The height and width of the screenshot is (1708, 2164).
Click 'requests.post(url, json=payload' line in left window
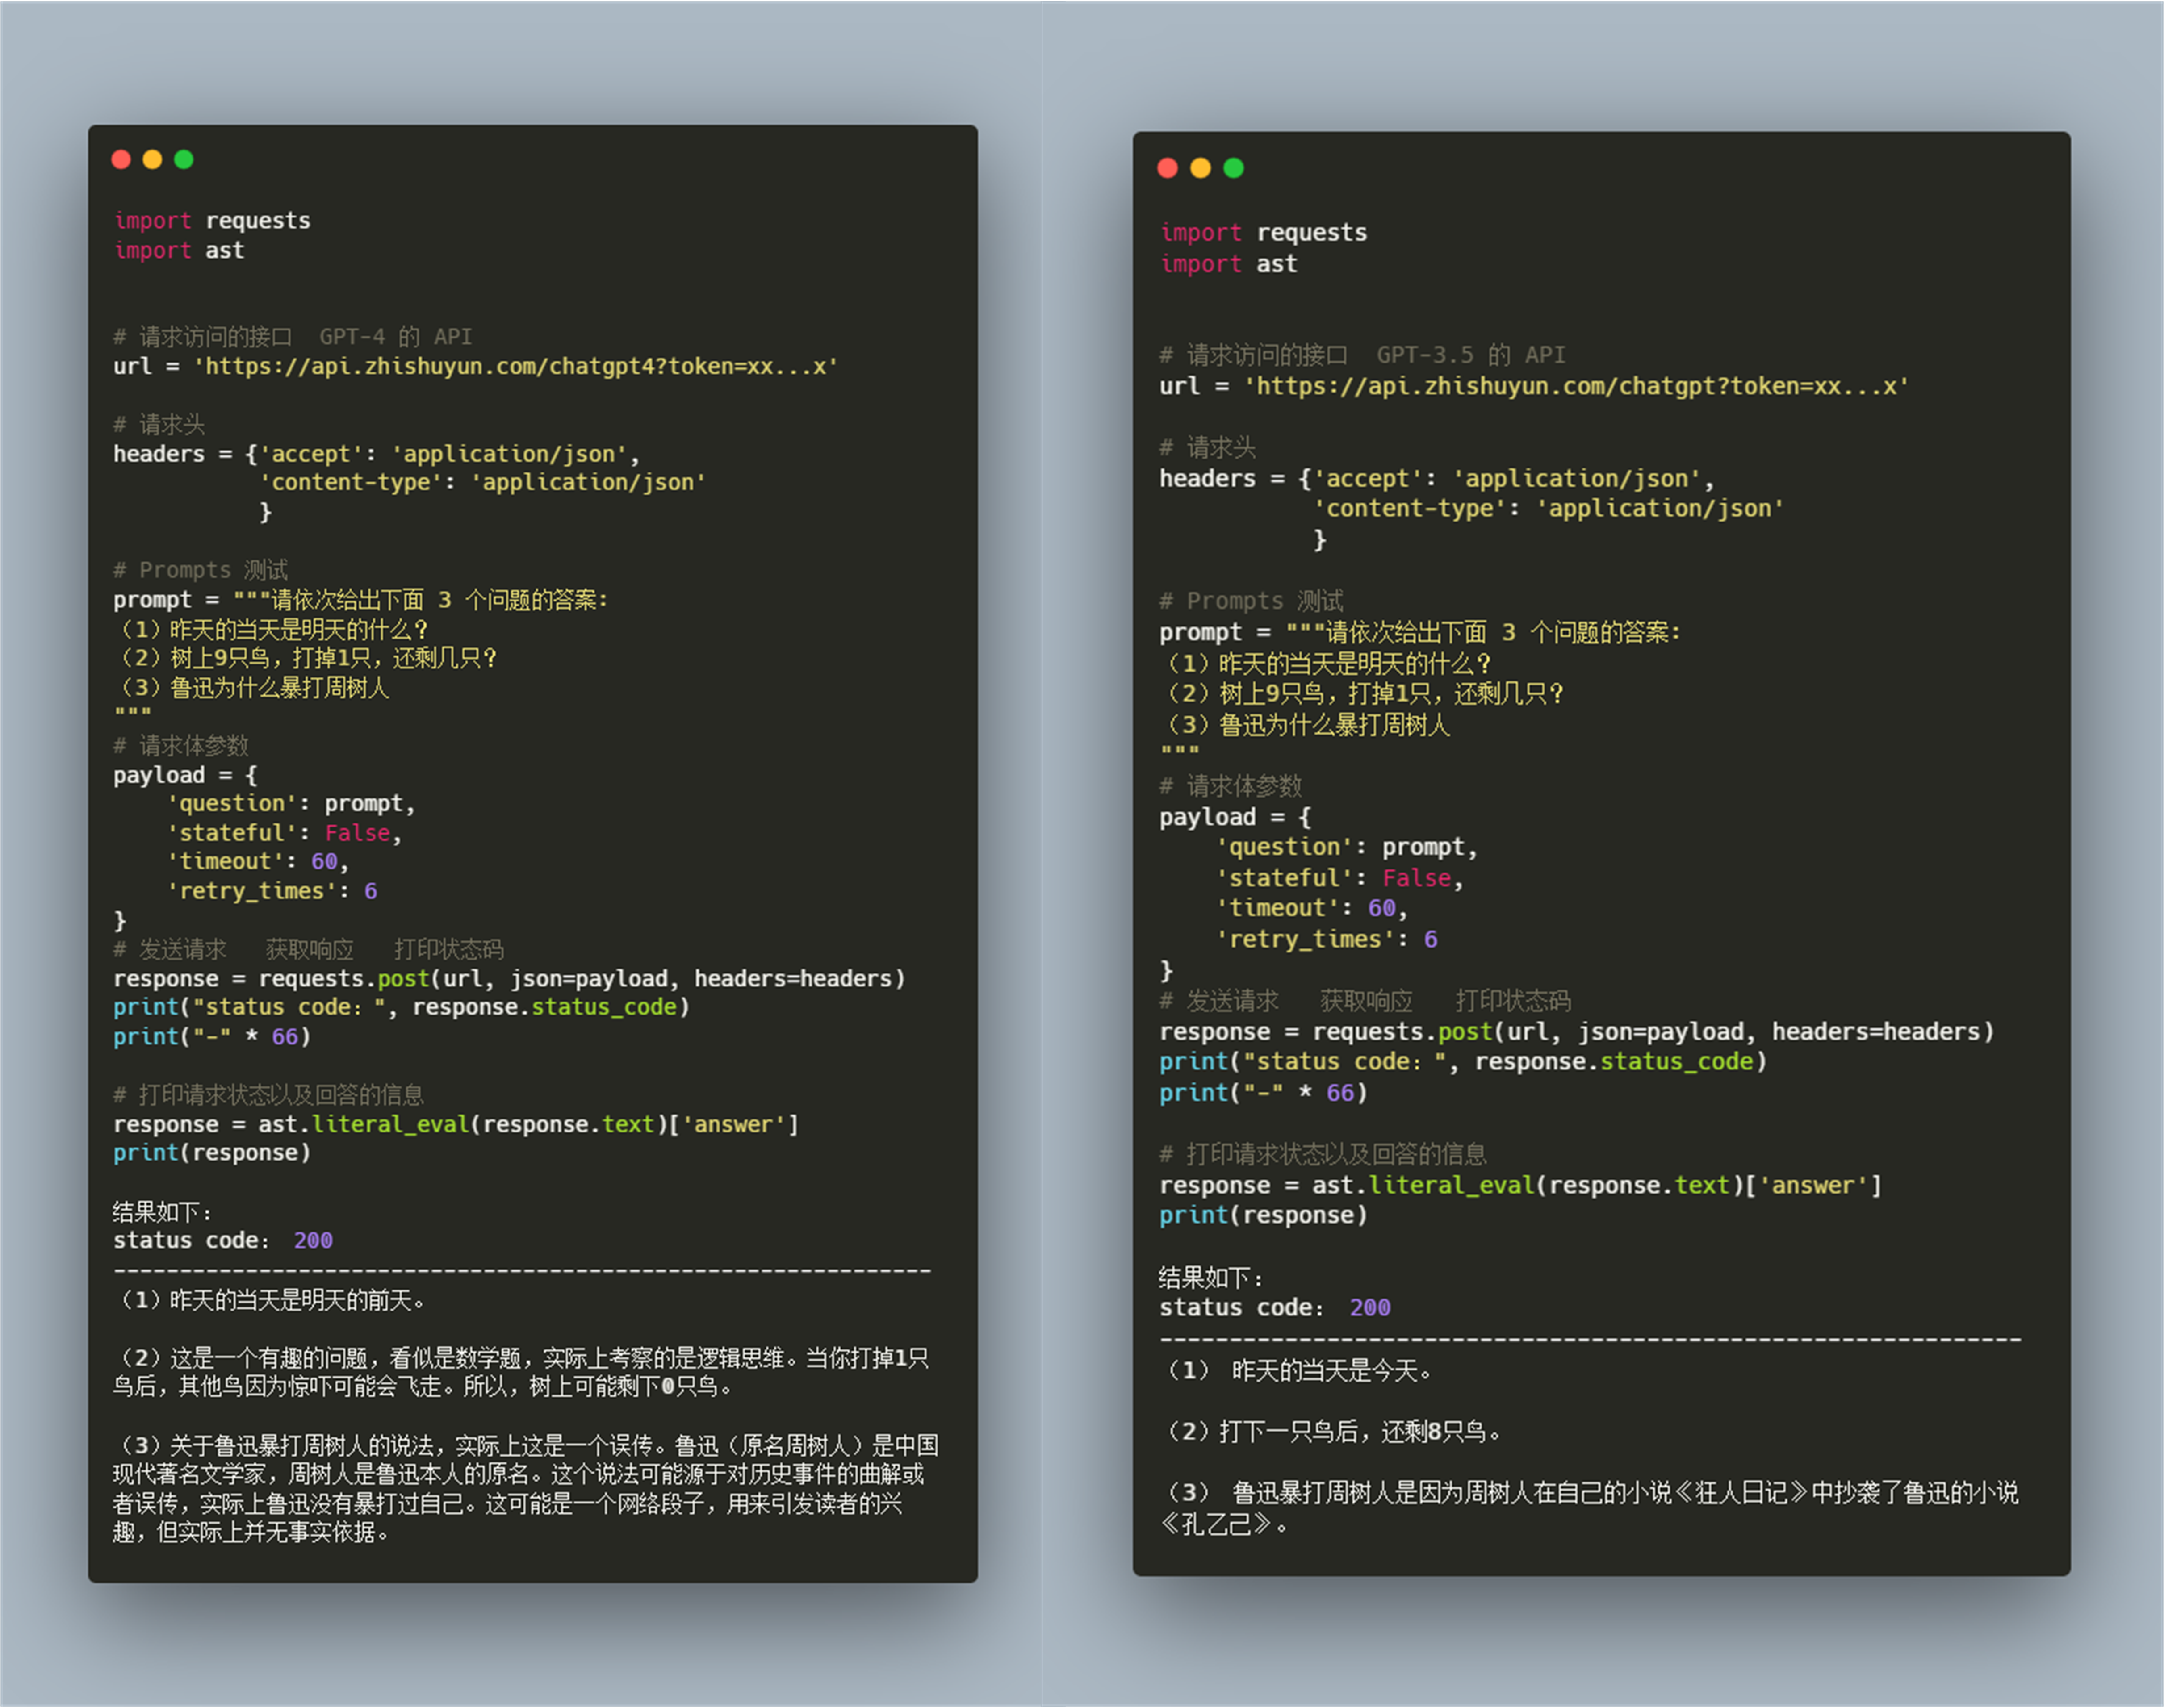510,979
